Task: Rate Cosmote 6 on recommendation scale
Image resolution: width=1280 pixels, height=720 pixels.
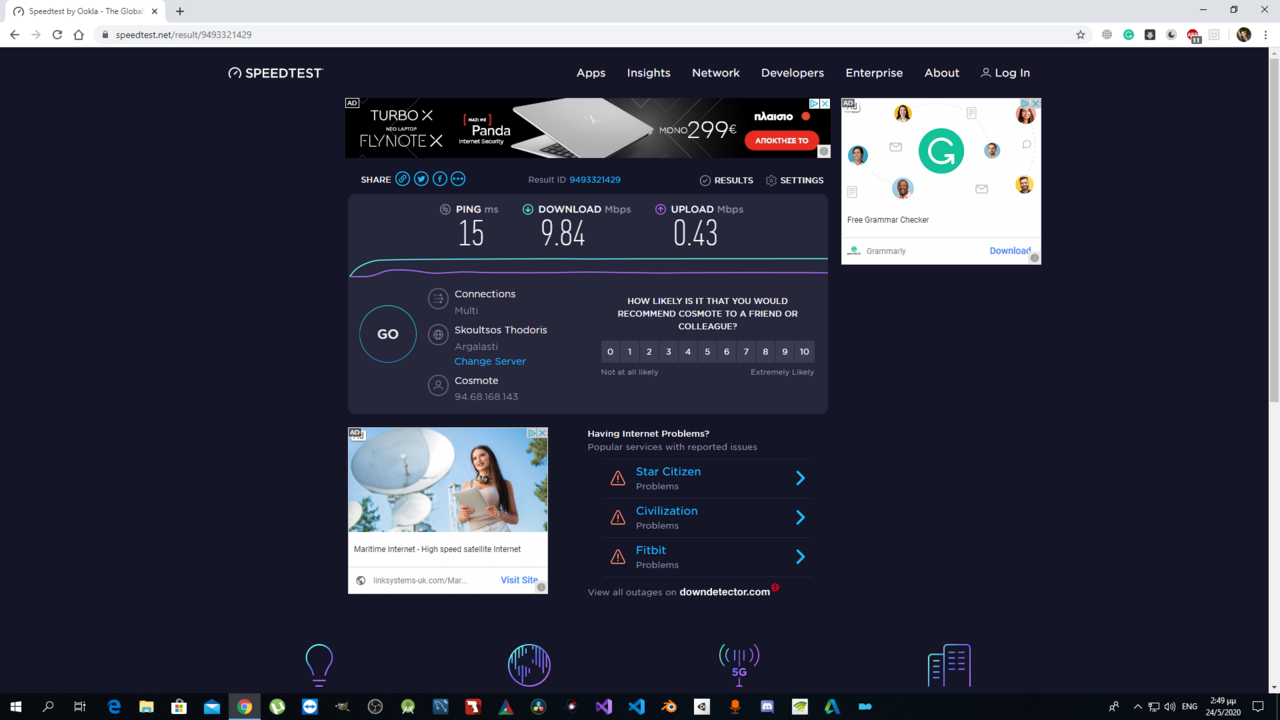Action: (x=727, y=351)
